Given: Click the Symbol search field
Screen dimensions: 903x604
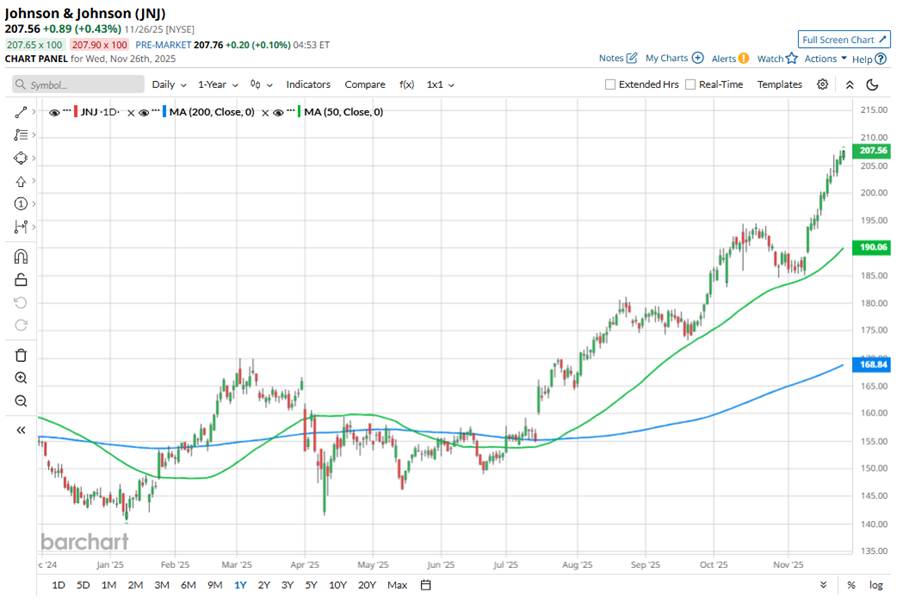Looking at the screenshot, I should [x=77, y=85].
